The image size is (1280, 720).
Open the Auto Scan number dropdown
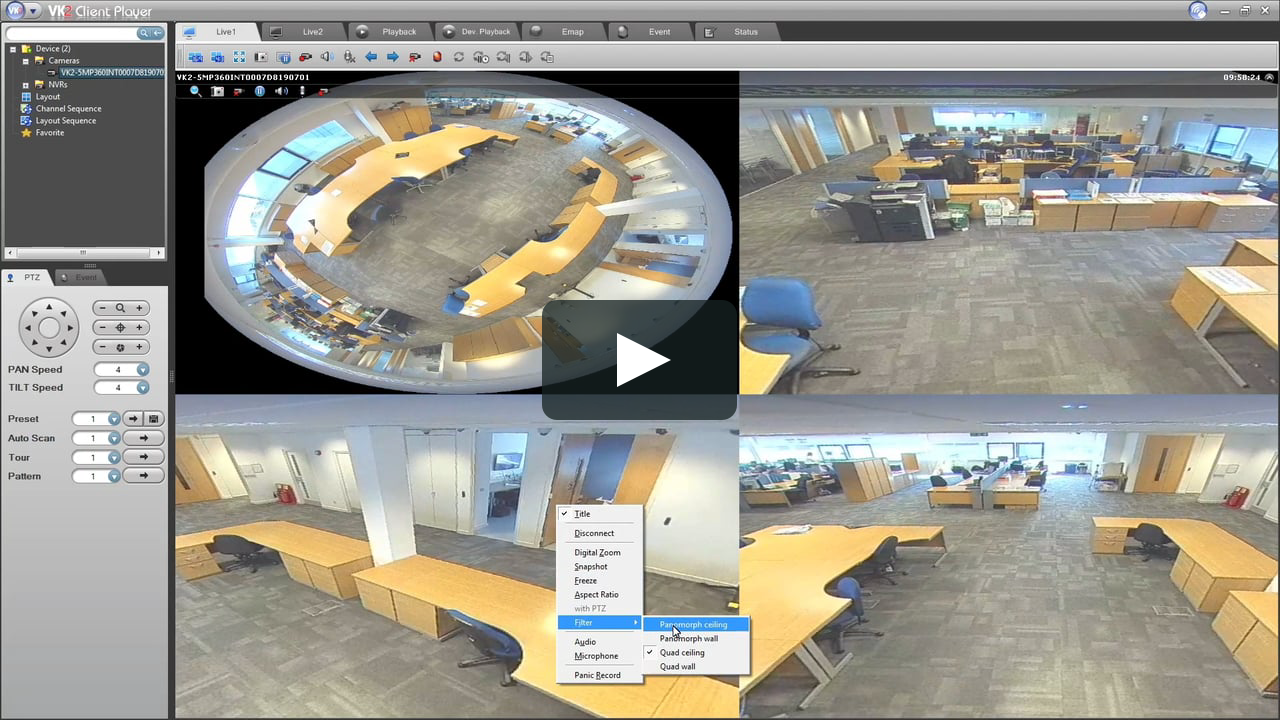pyautogui.click(x=114, y=438)
